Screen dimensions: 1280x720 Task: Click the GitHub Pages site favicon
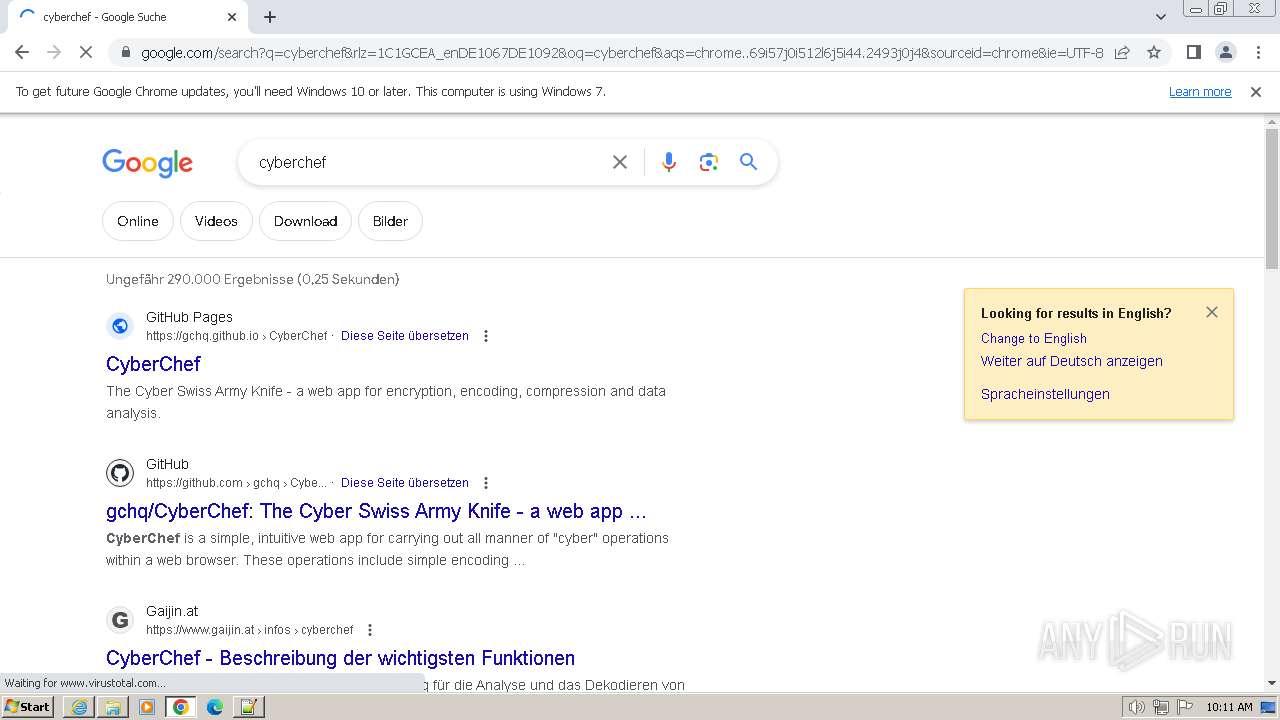pyautogui.click(x=120, y=326)
